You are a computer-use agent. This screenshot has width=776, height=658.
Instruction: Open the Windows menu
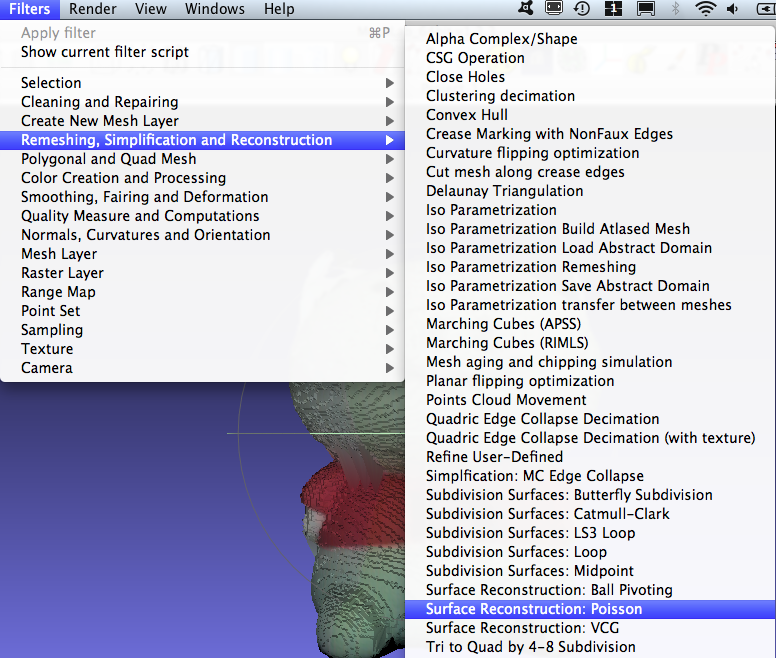tap(215, 9)
